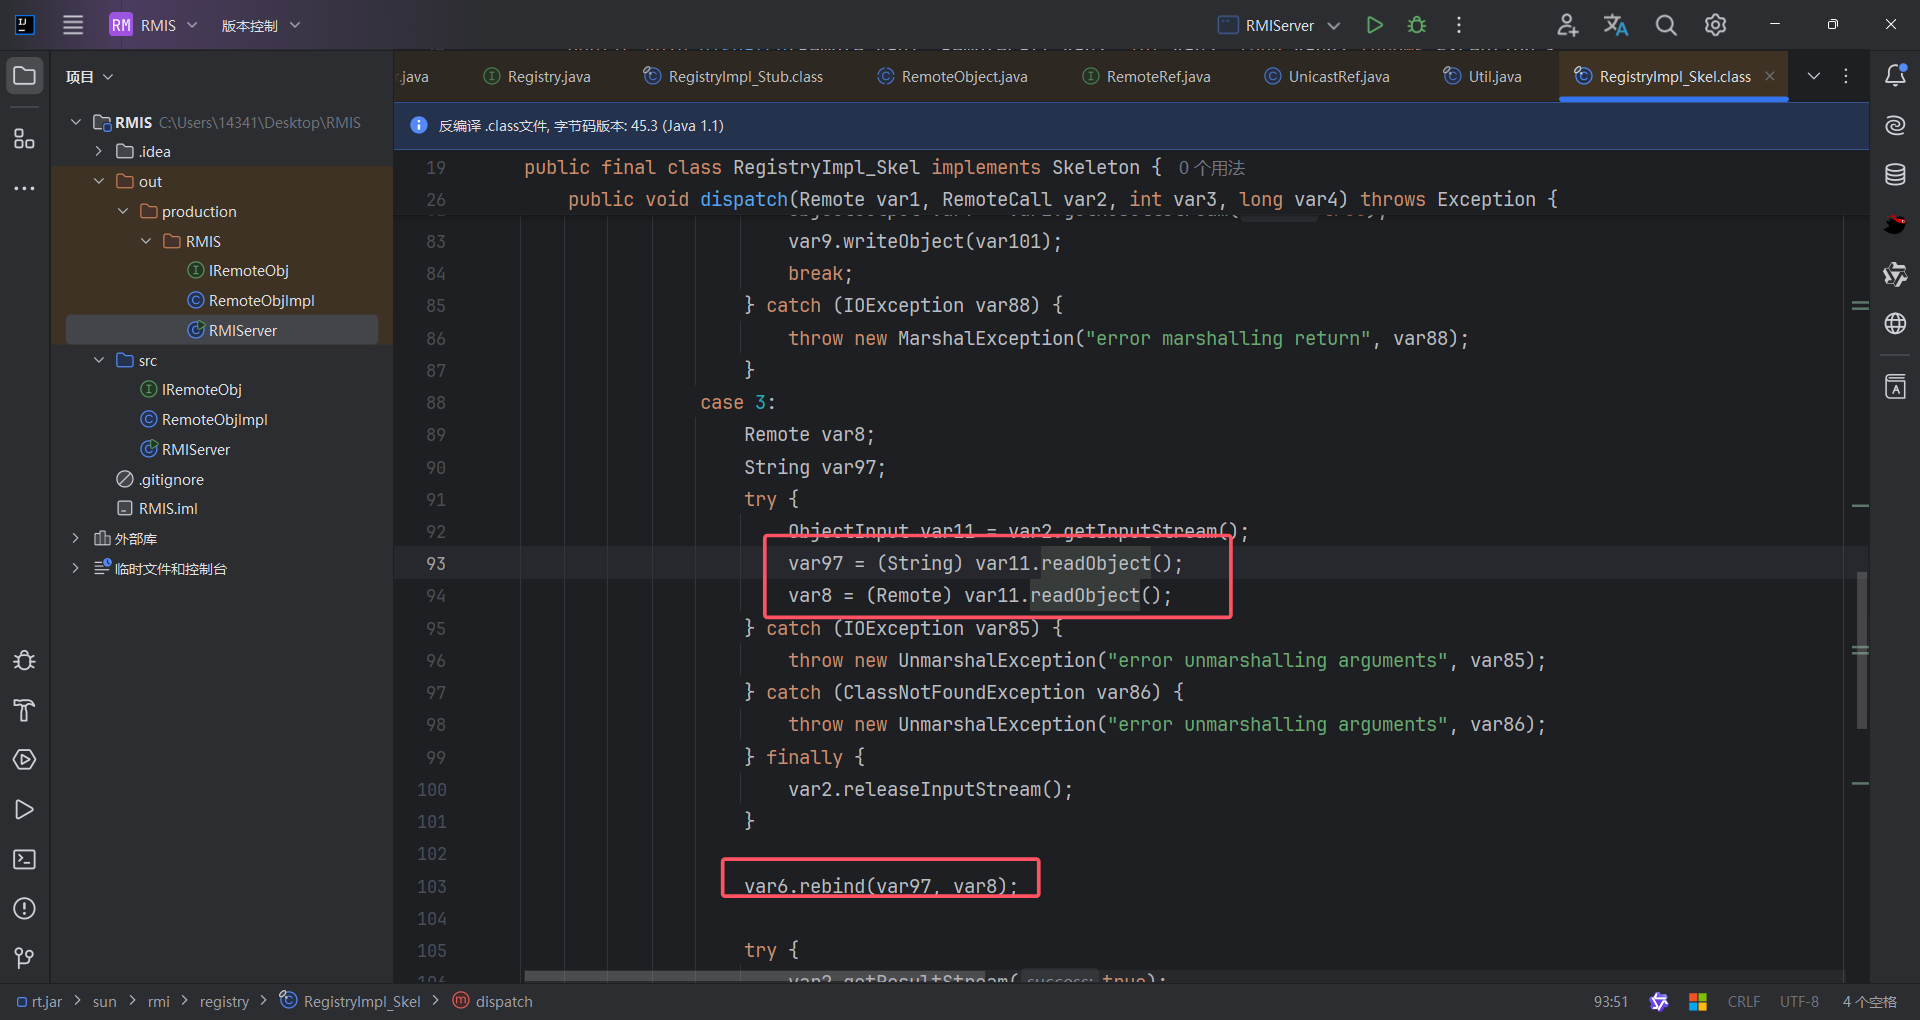The height and width of the screenshot is (1020, 1920).
Task: Switch to RegistryImpl_Stub.class tab
Action: click(x=733, y=77)
